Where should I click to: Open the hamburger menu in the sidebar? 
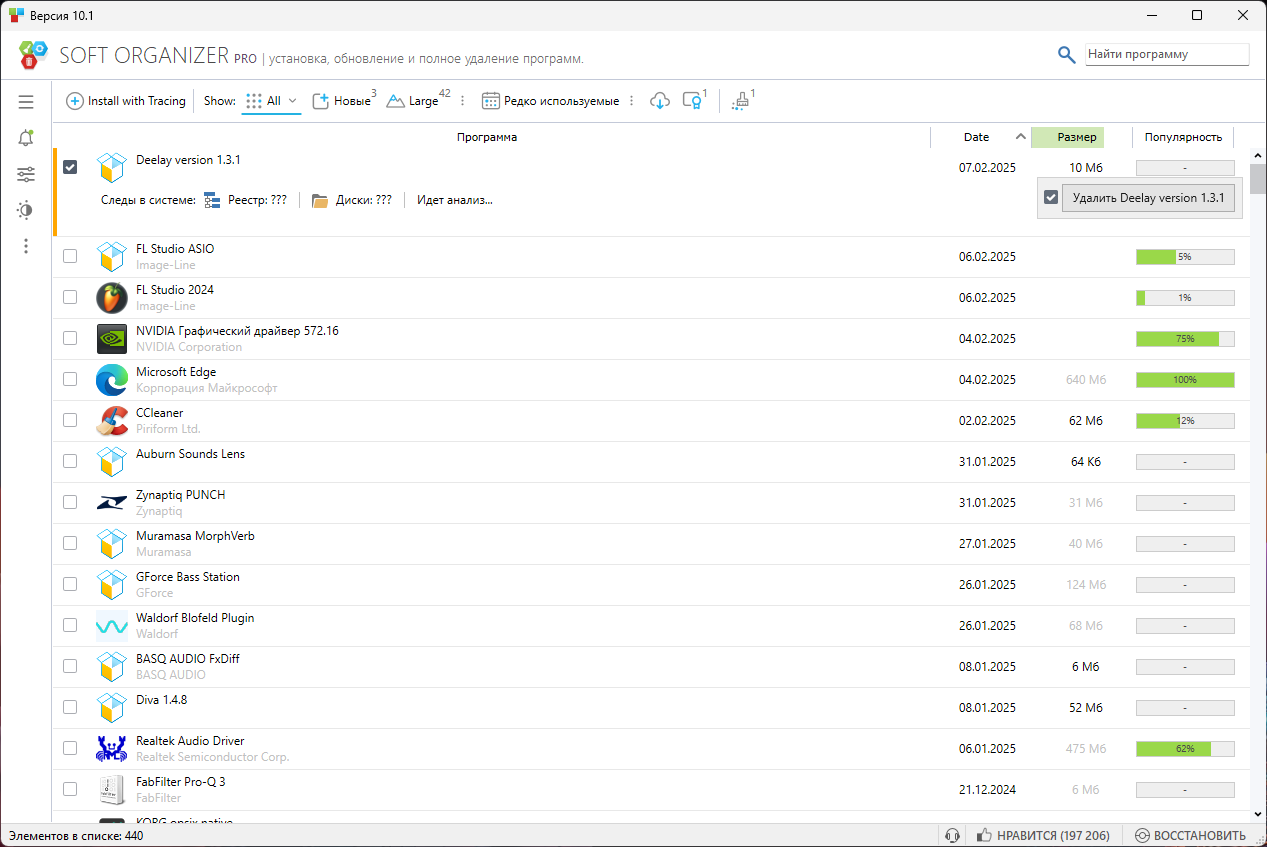click(26, 102)
